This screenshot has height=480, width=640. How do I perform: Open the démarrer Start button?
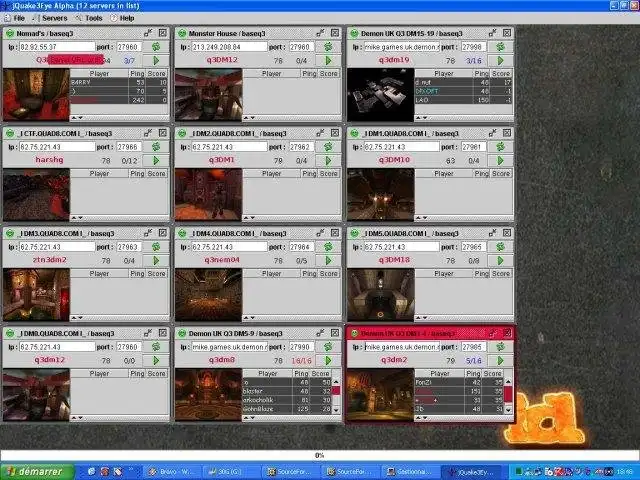[37, 471]
